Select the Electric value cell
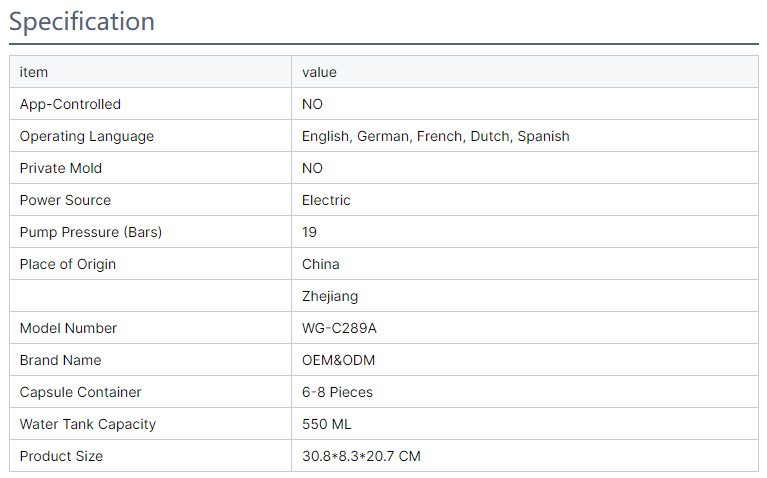Viewport: 767px width, 478px height. coord(326,200)
